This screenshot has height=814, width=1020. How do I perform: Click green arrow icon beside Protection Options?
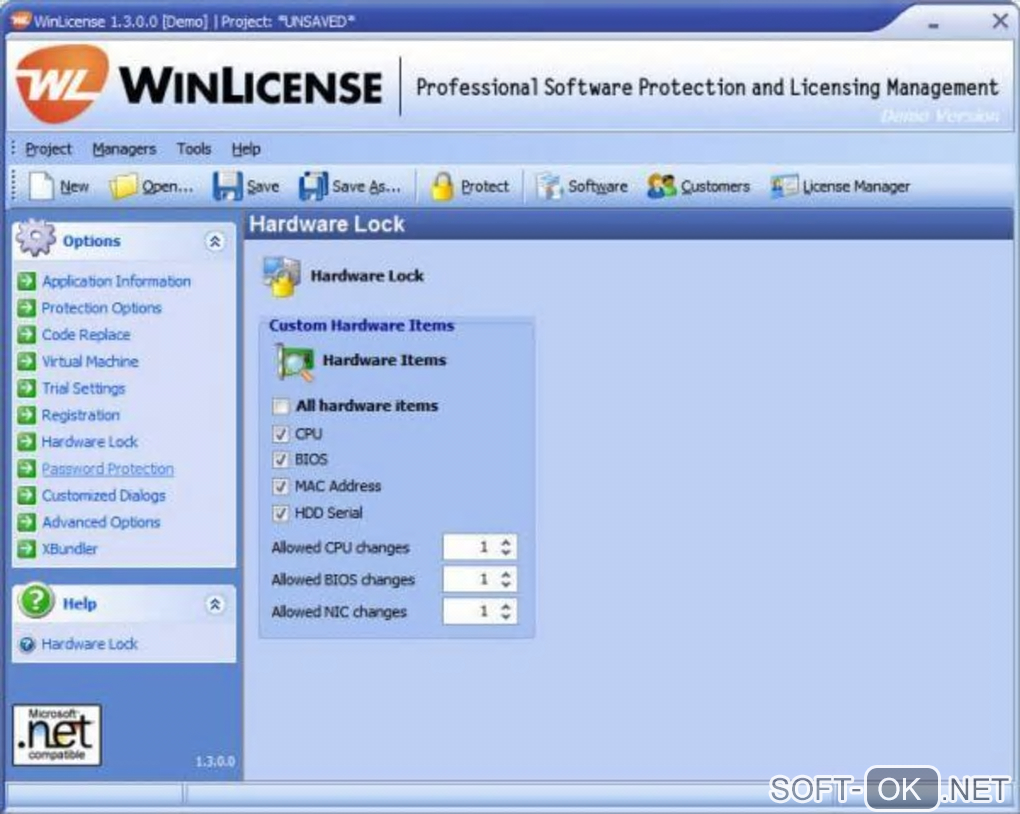[27, 308]
